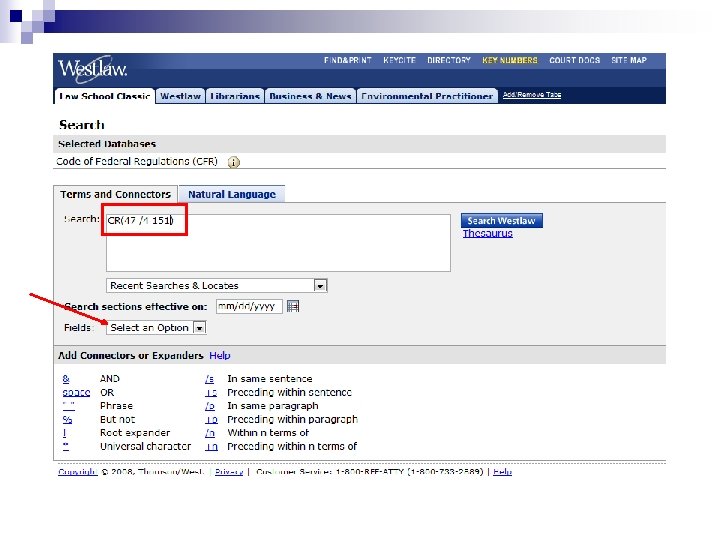Click the mm/dd/yyyy effective date field
This screenshot has width=720, height=540.
point(249,306)
